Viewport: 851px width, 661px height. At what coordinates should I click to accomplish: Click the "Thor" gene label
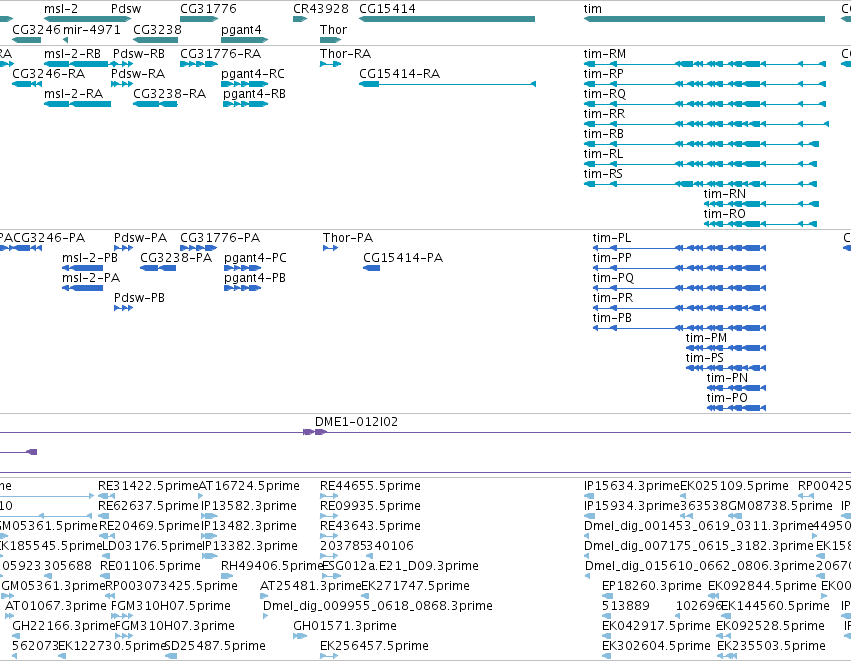(x=333, y=29)
